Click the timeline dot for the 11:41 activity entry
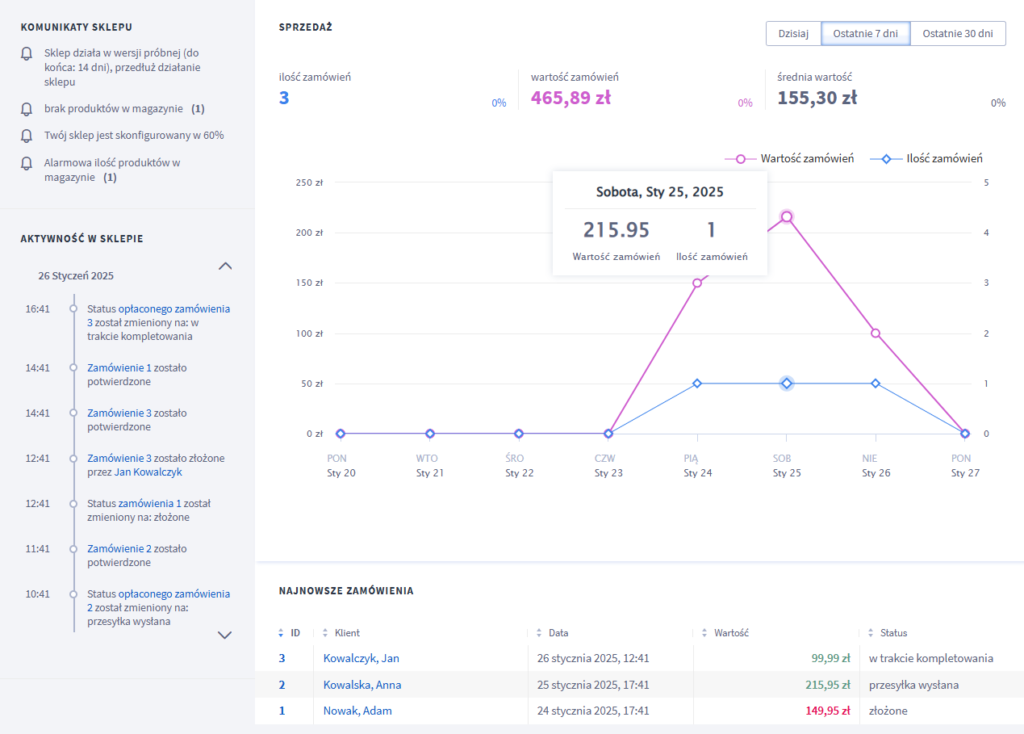The width and height of the screenshot is (1024, 734). tap(74, 549)
